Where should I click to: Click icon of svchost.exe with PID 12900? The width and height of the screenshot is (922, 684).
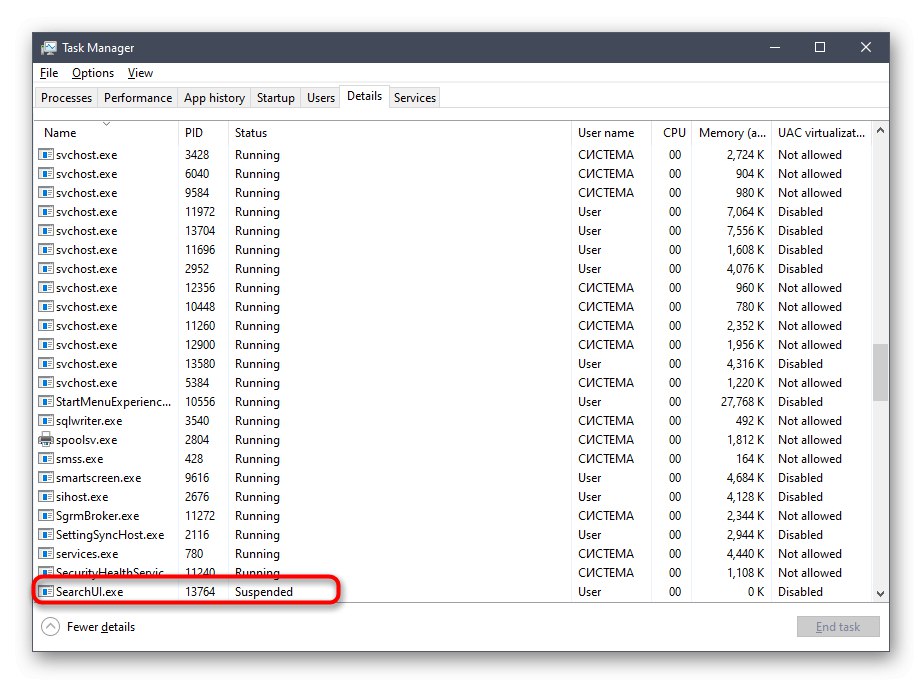(x=46, y=345)
